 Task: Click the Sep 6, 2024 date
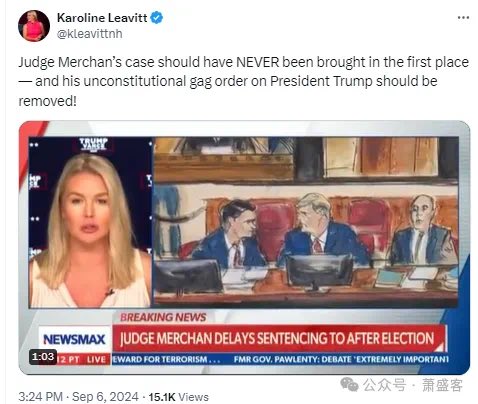[105, 397]
